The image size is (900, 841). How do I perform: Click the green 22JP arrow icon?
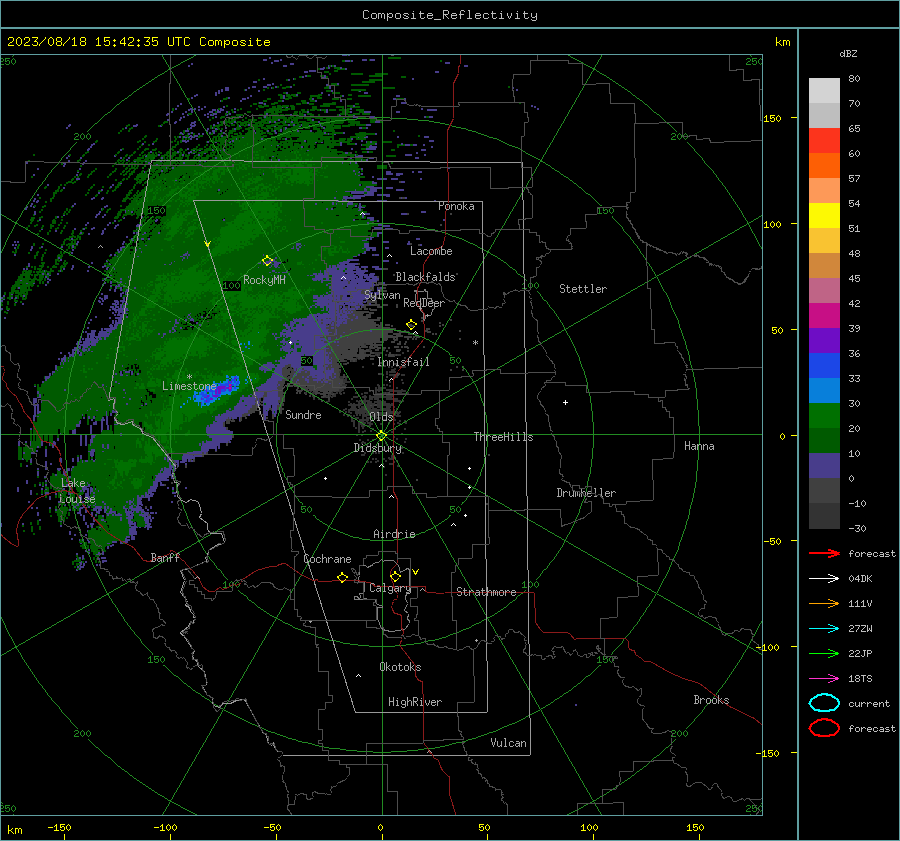point(824,653)
